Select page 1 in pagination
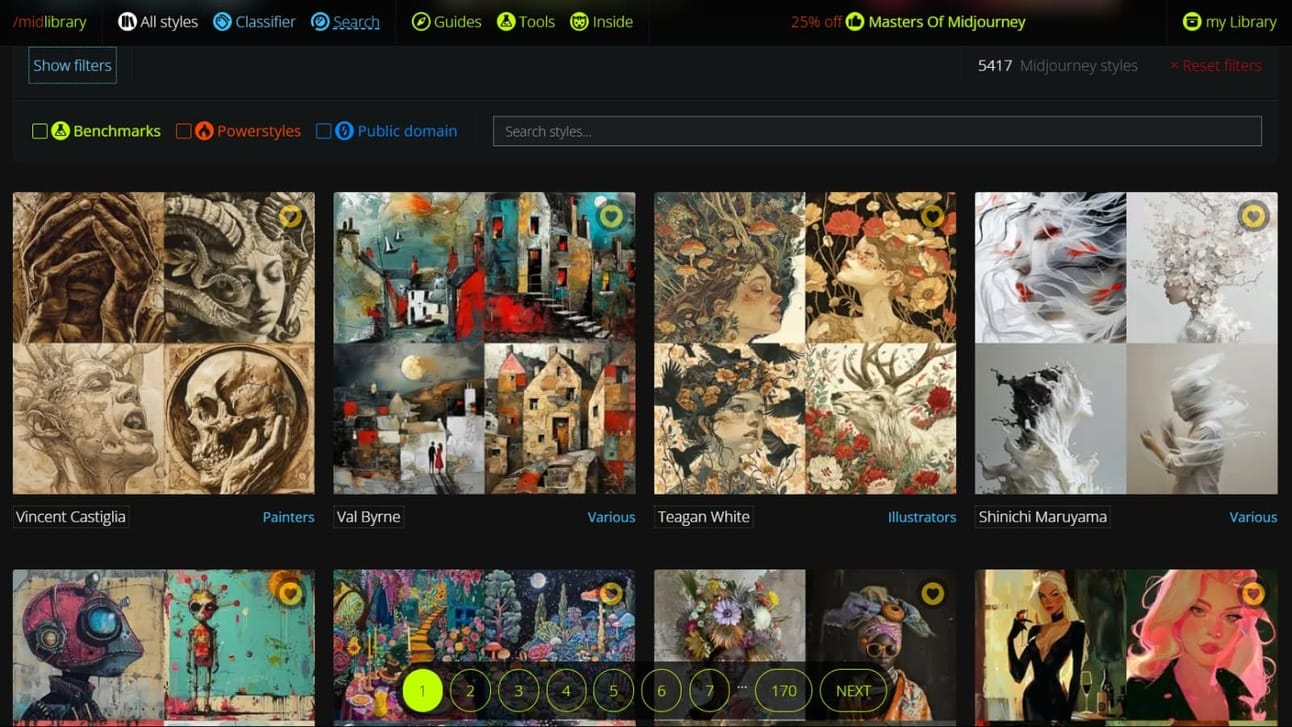 coord(422,691)
